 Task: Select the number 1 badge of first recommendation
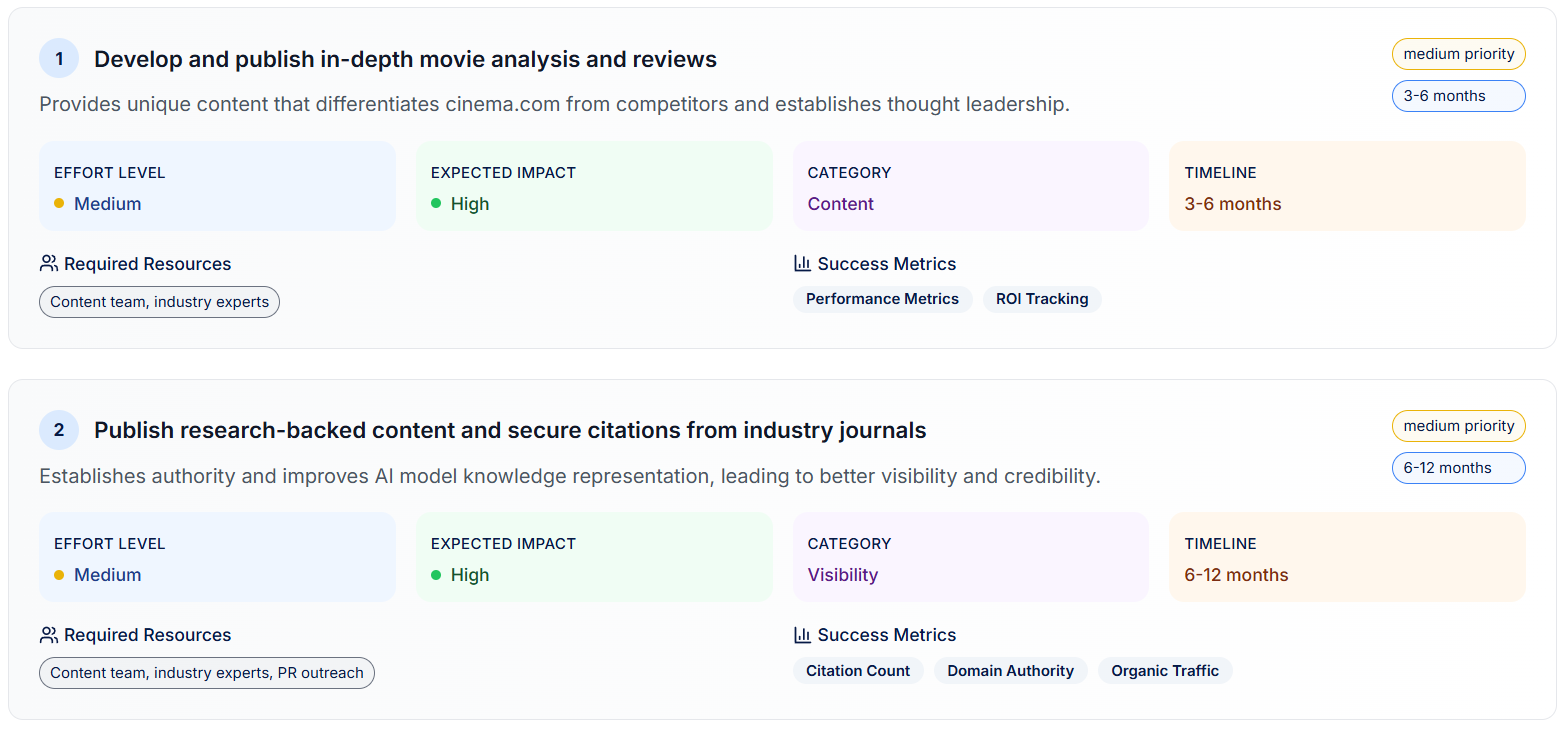click(x=59, y=59)
